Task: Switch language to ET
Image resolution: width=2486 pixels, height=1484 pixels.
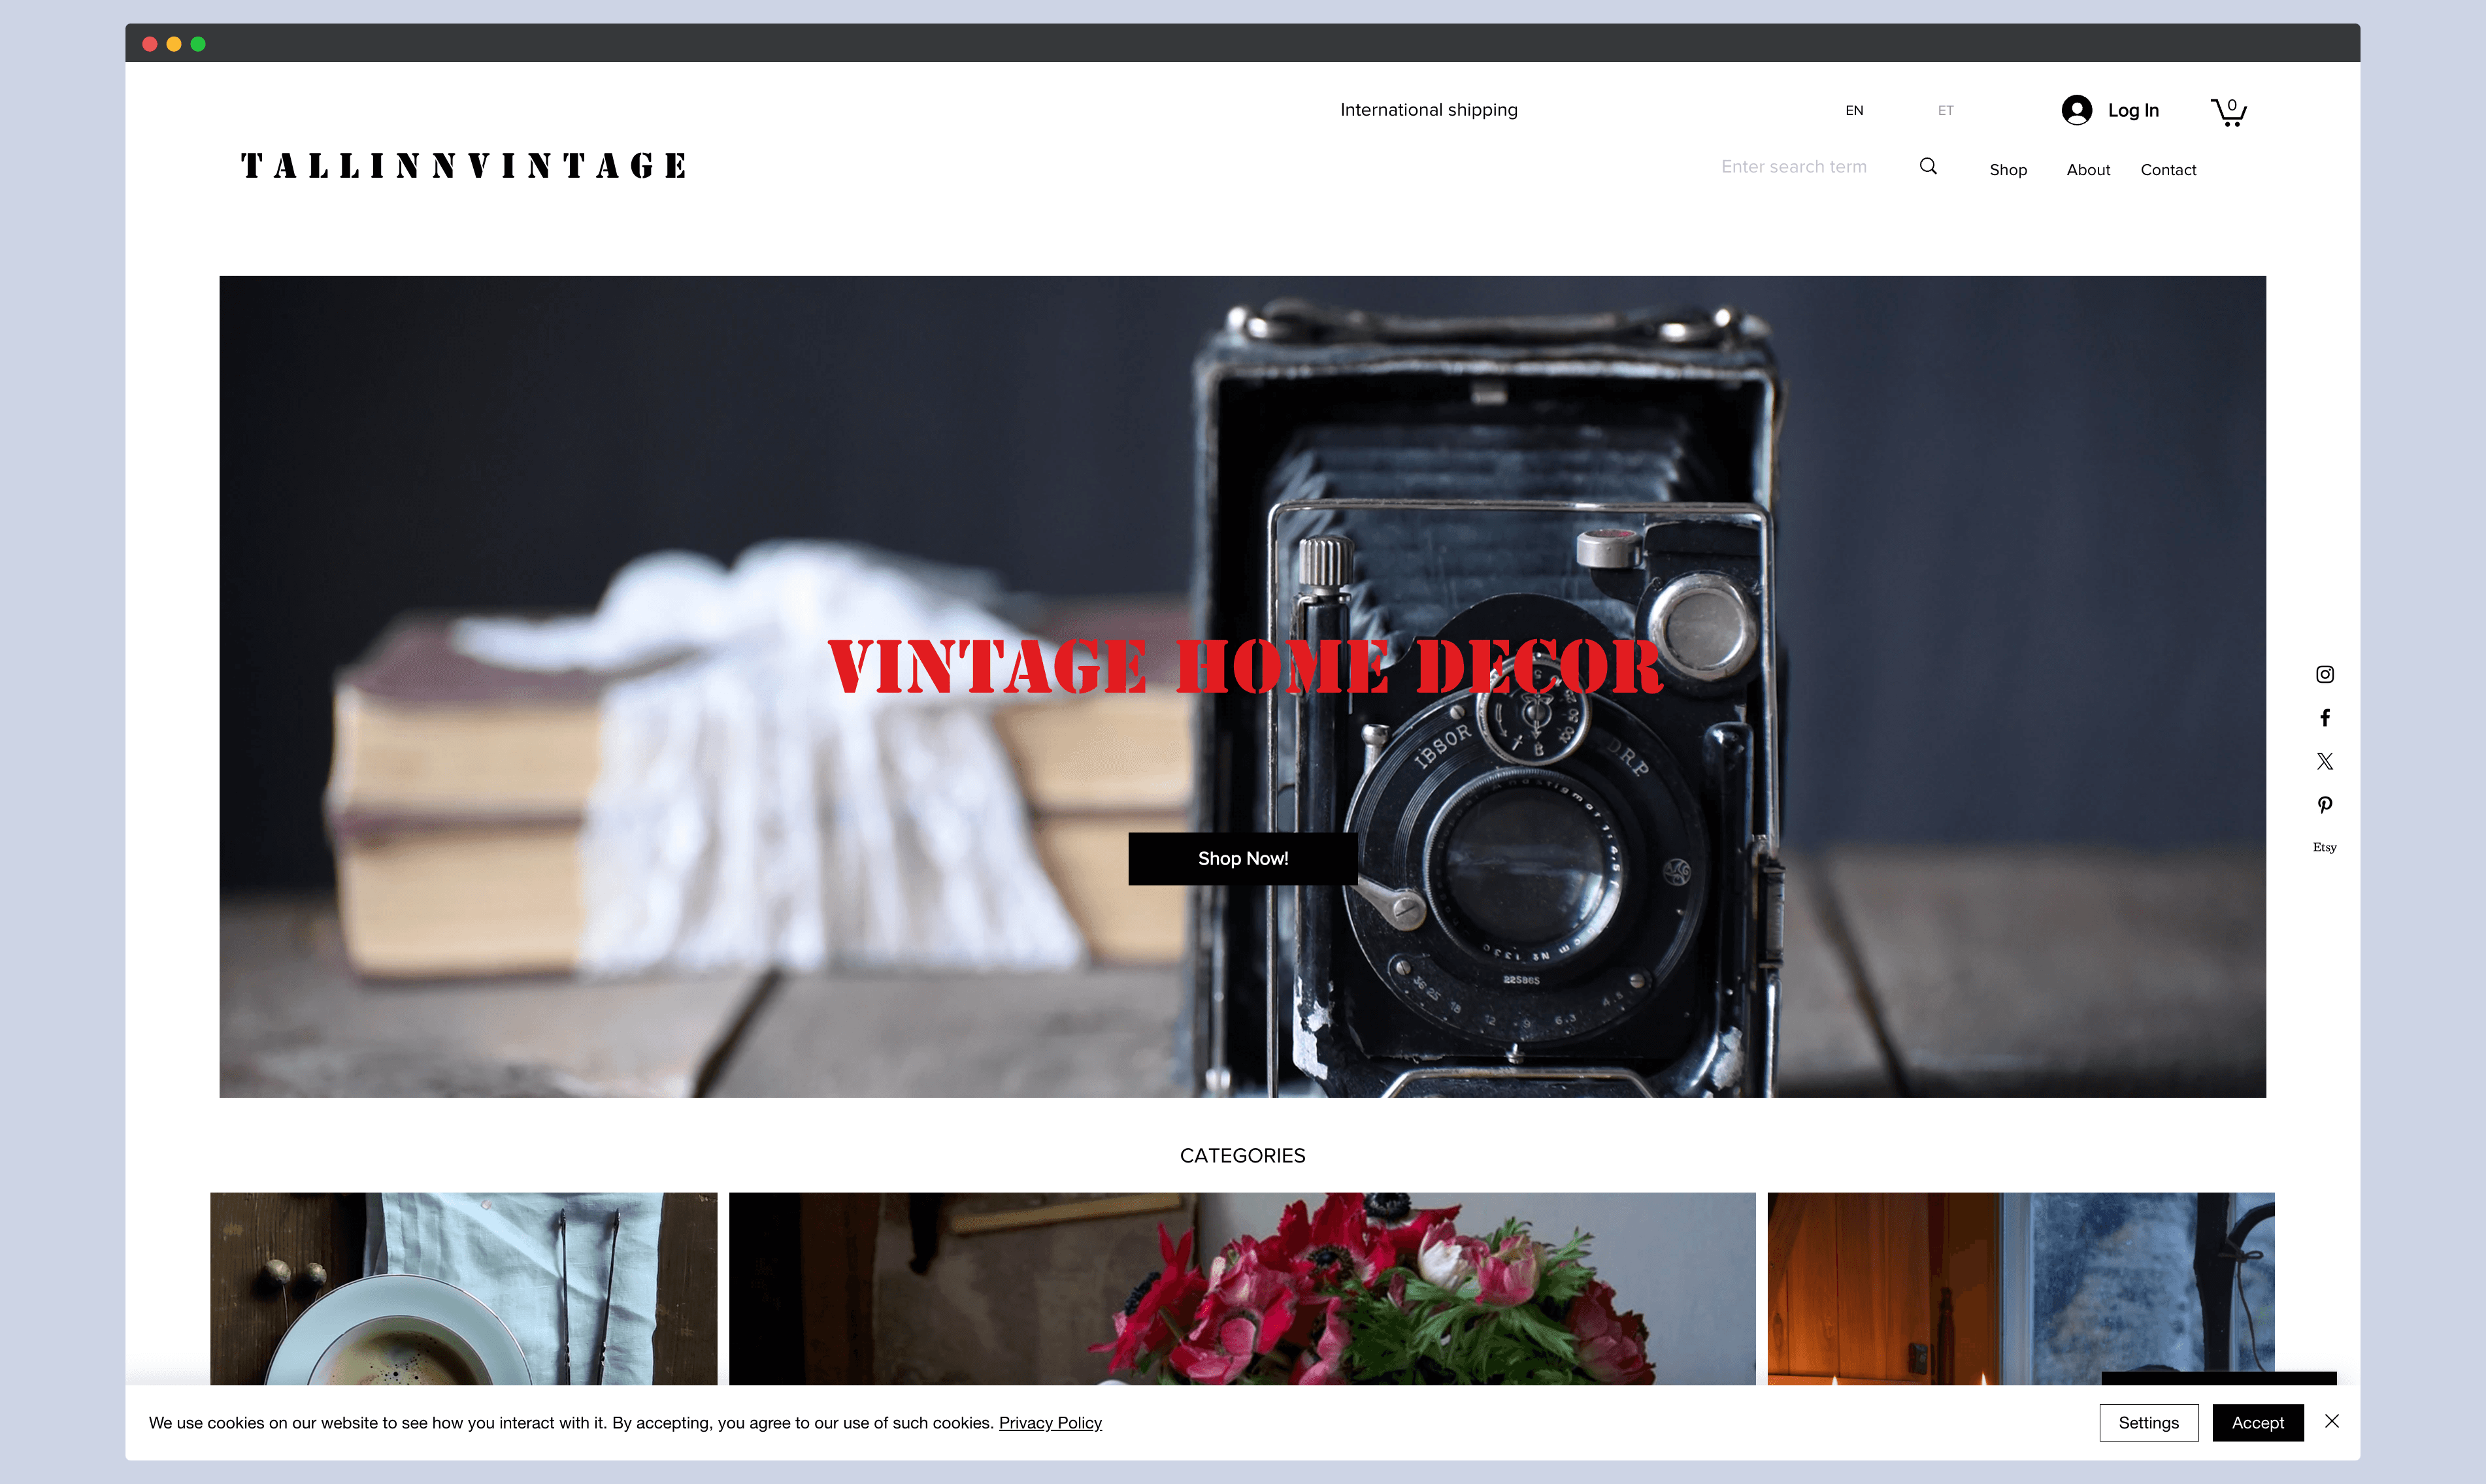Action: (1946, 110)
